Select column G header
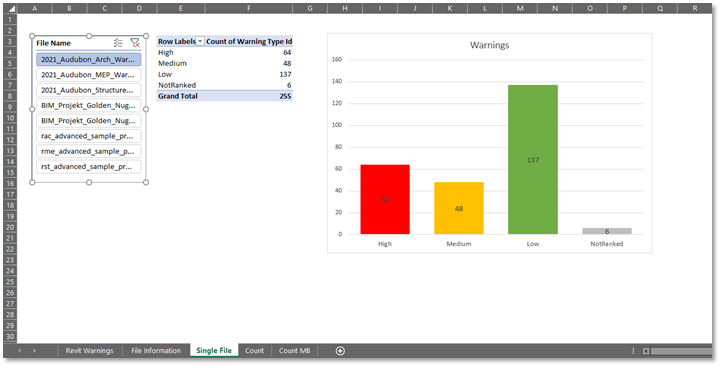Screen dimensions: 721x367 [x=309, y=8]
